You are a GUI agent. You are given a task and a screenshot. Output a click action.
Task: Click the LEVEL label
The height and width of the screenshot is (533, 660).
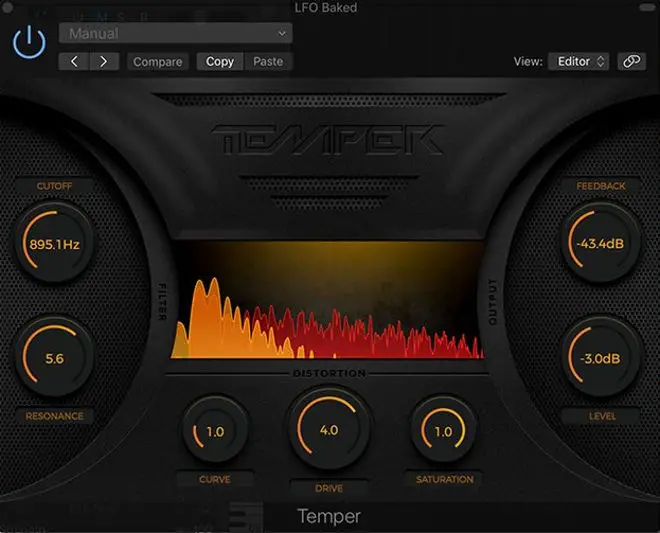pos(602,416)
